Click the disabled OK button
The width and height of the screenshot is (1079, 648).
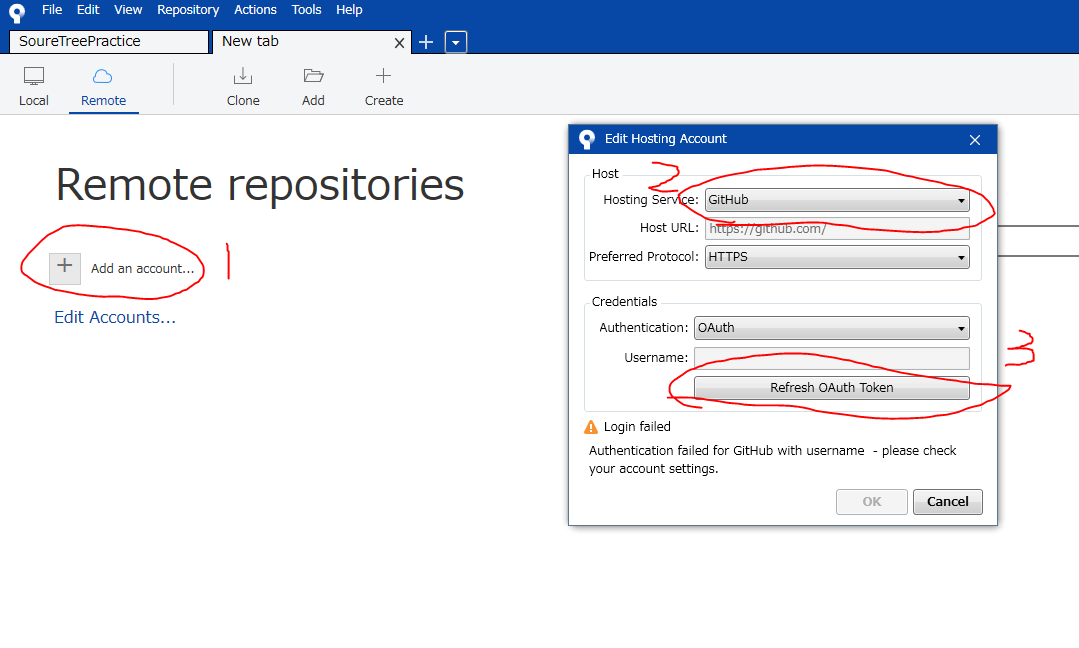coord(871,502)
